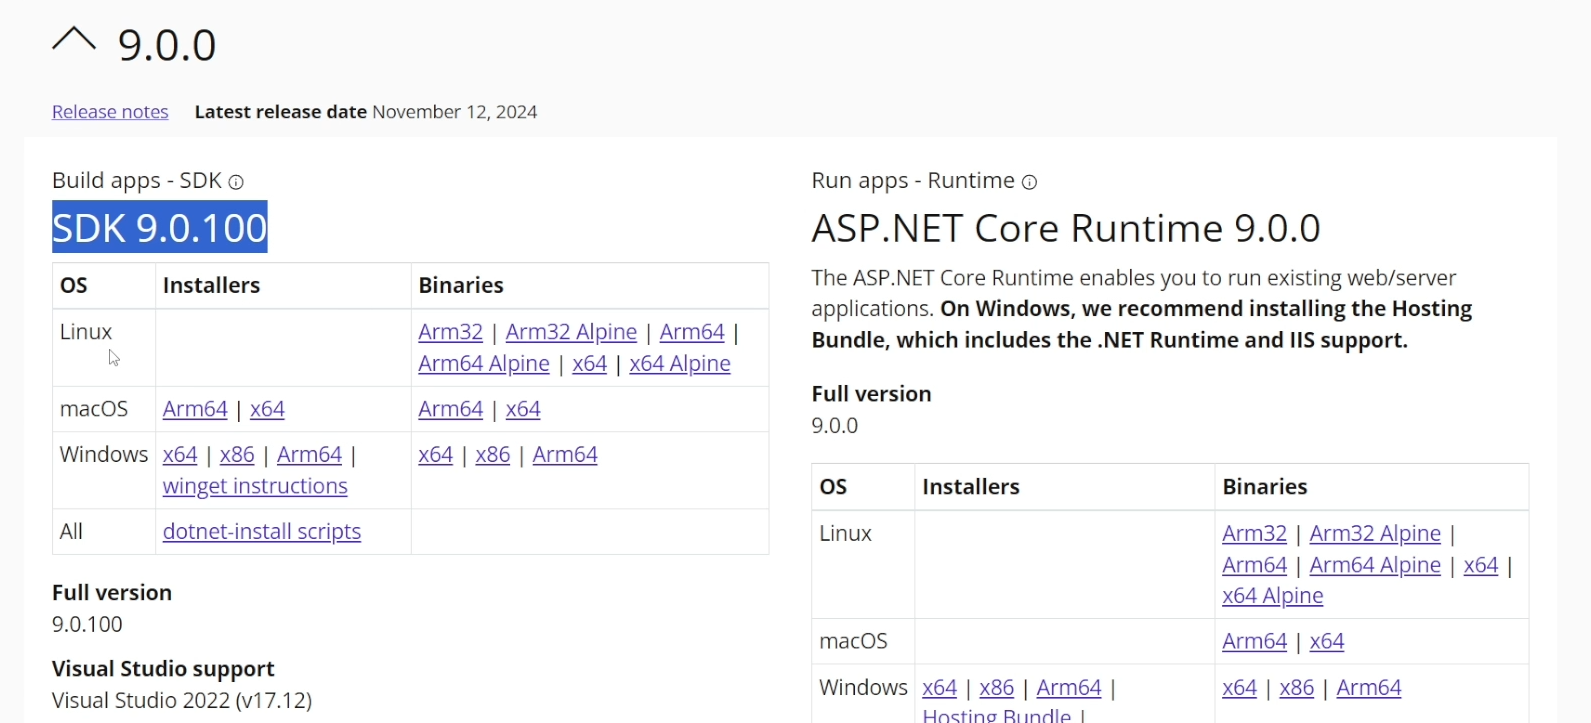Download SDK Windows x64 binary

(435, 455)
